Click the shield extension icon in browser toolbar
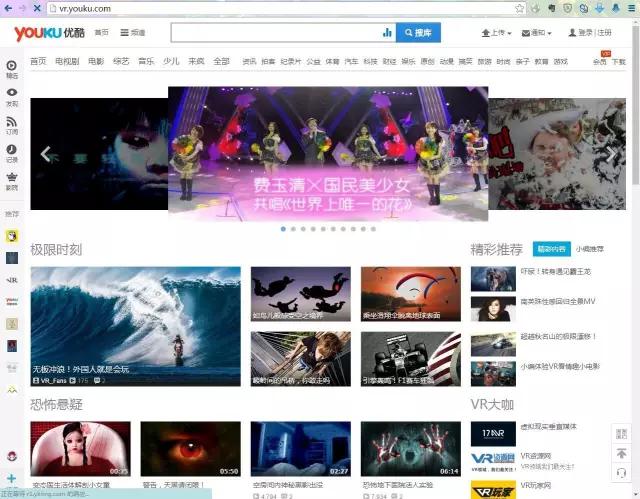This screenshot has width=640, height=499. tap(567, 8)
